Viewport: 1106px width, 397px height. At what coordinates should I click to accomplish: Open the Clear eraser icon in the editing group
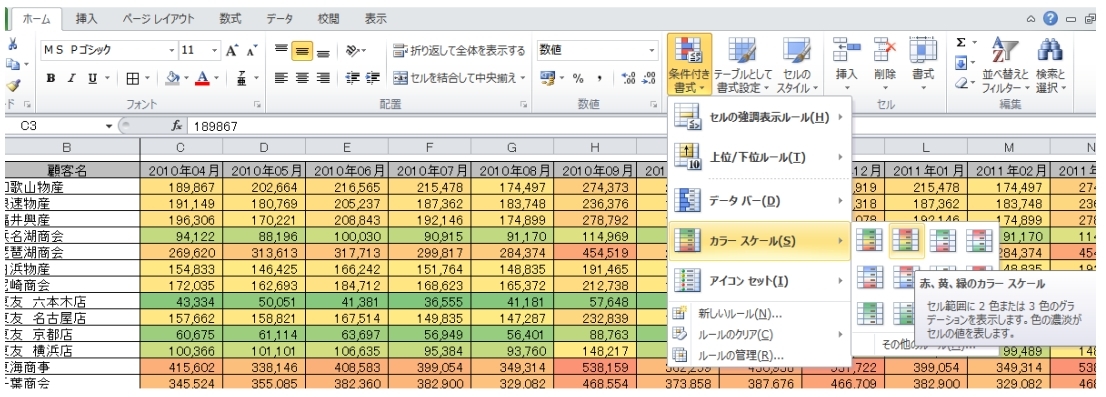(x=961, y=83)
